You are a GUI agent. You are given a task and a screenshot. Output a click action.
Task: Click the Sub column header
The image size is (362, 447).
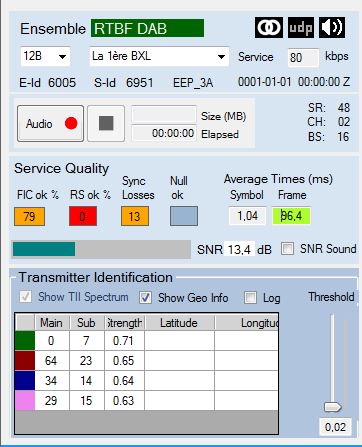pos(87,323)
